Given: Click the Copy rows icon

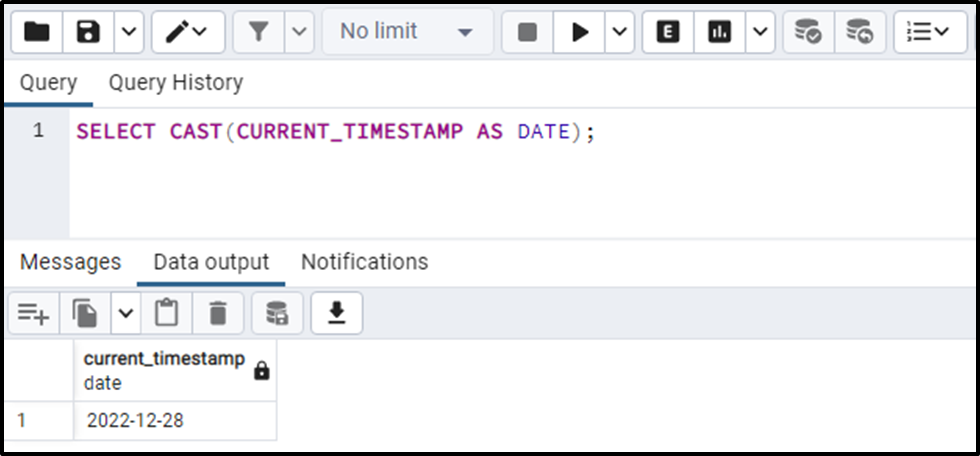Looking at the screenshot, I should coord(85,313).
